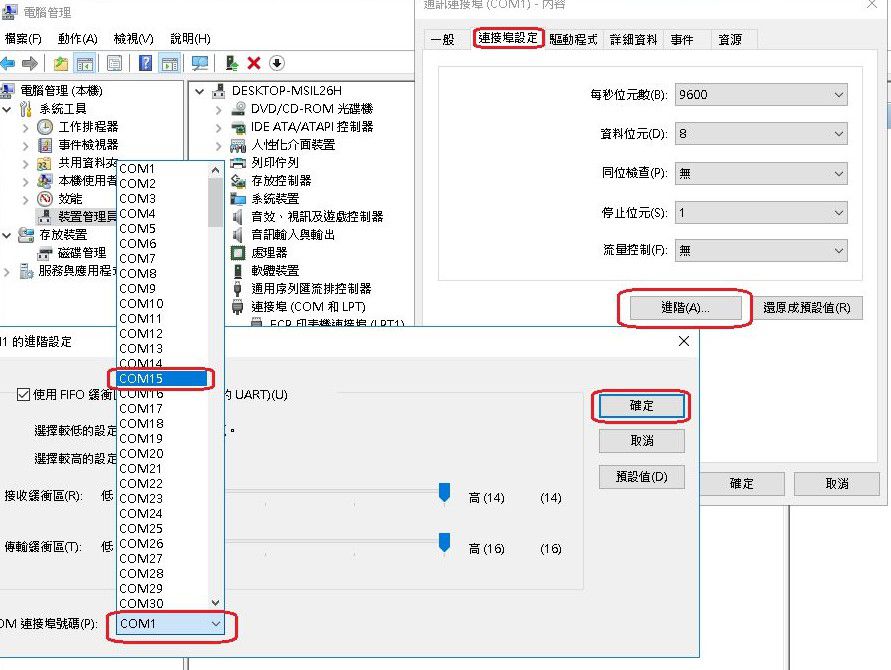
Task: Click the Help icon on the toolbar
Action: coord(145,62)
